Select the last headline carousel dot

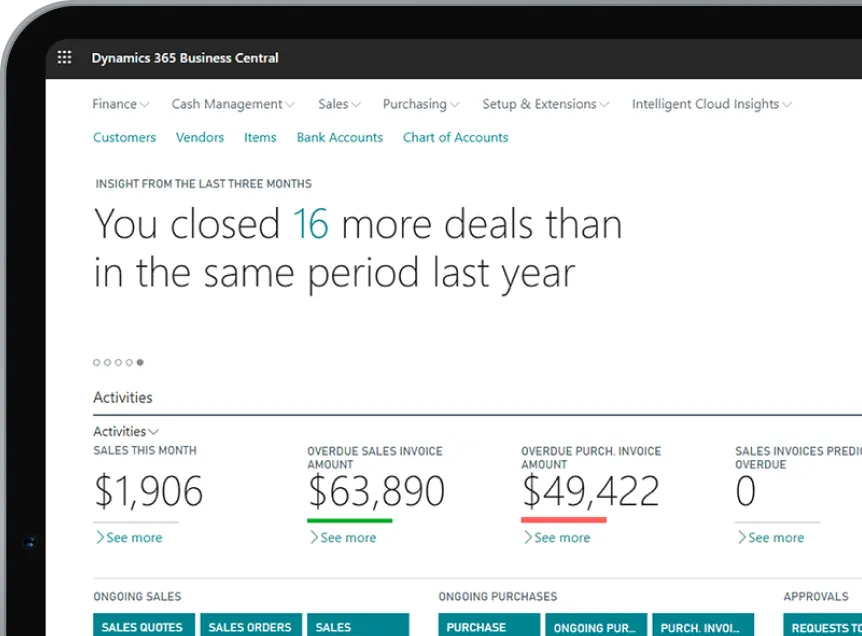coord(140,362)
